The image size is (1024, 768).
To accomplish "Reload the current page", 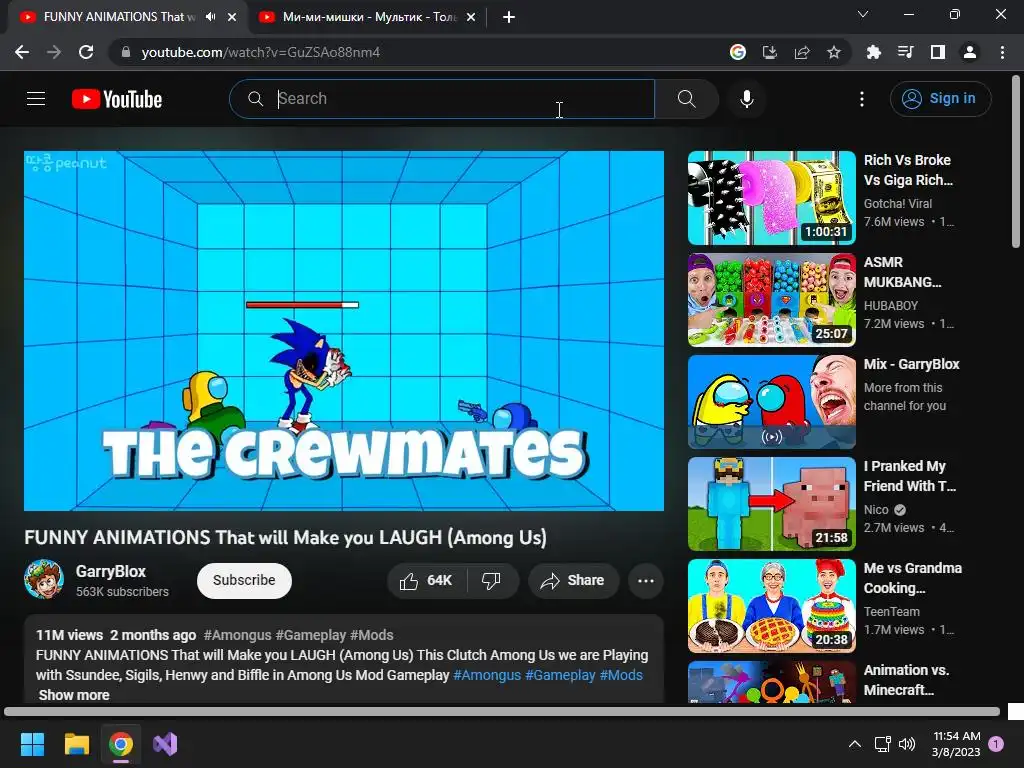I will pyautogui.click(x=86, y=52).
